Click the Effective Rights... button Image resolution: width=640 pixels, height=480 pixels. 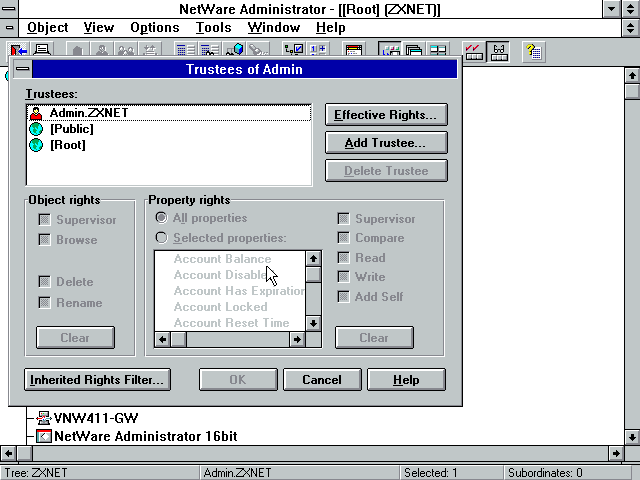pyautogui.click(x=386, y=115)
